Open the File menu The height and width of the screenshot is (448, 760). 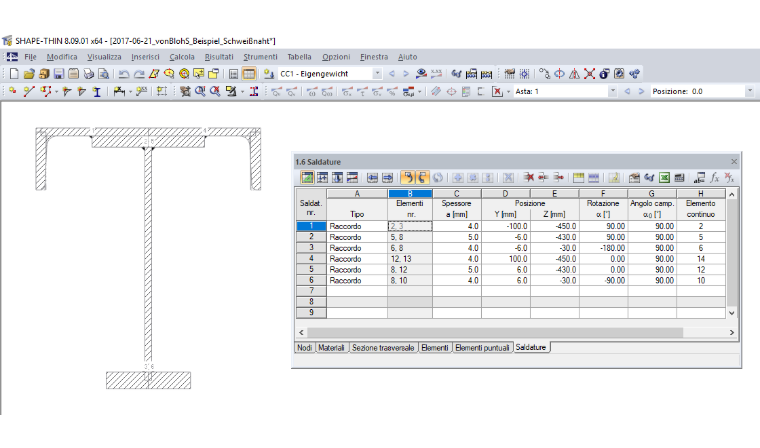click(31, 57)
